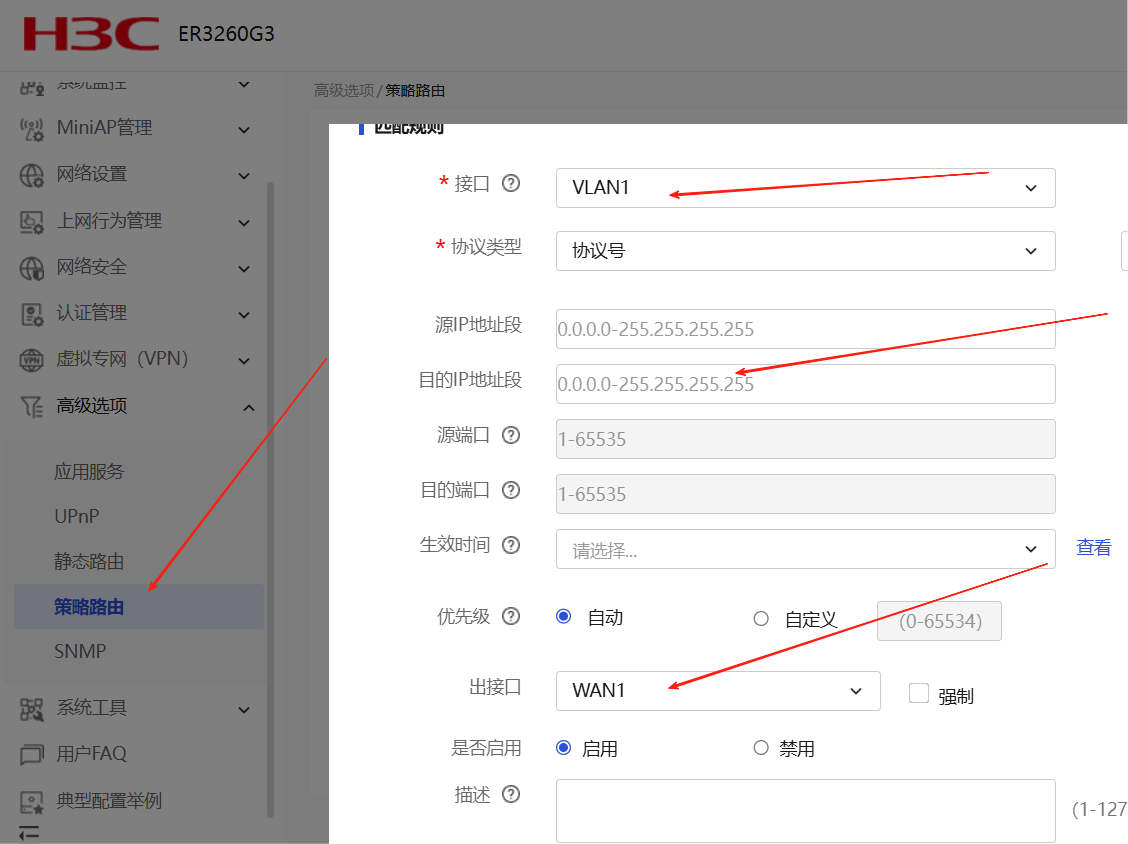
Task: Click help icon next to 描述
Action: 511,794
